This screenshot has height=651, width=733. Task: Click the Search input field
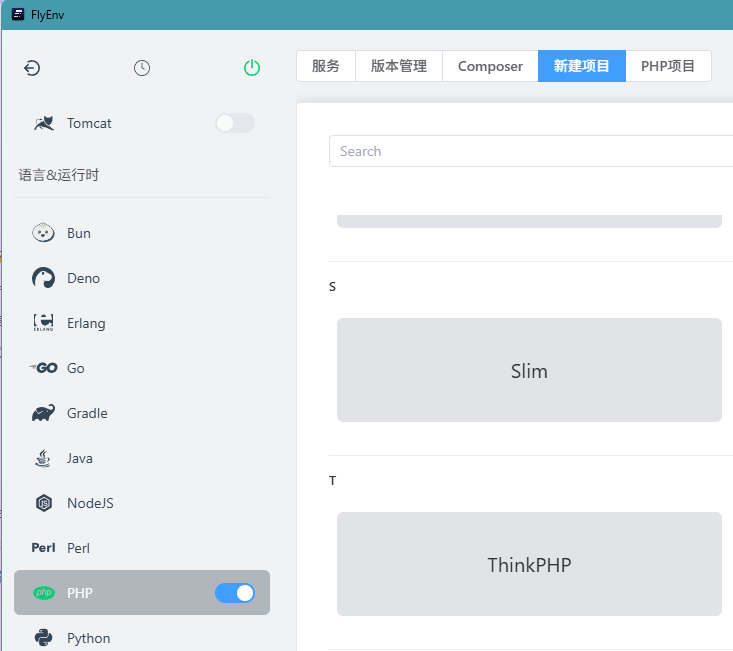pyautogui.click(x=531, y=151)
